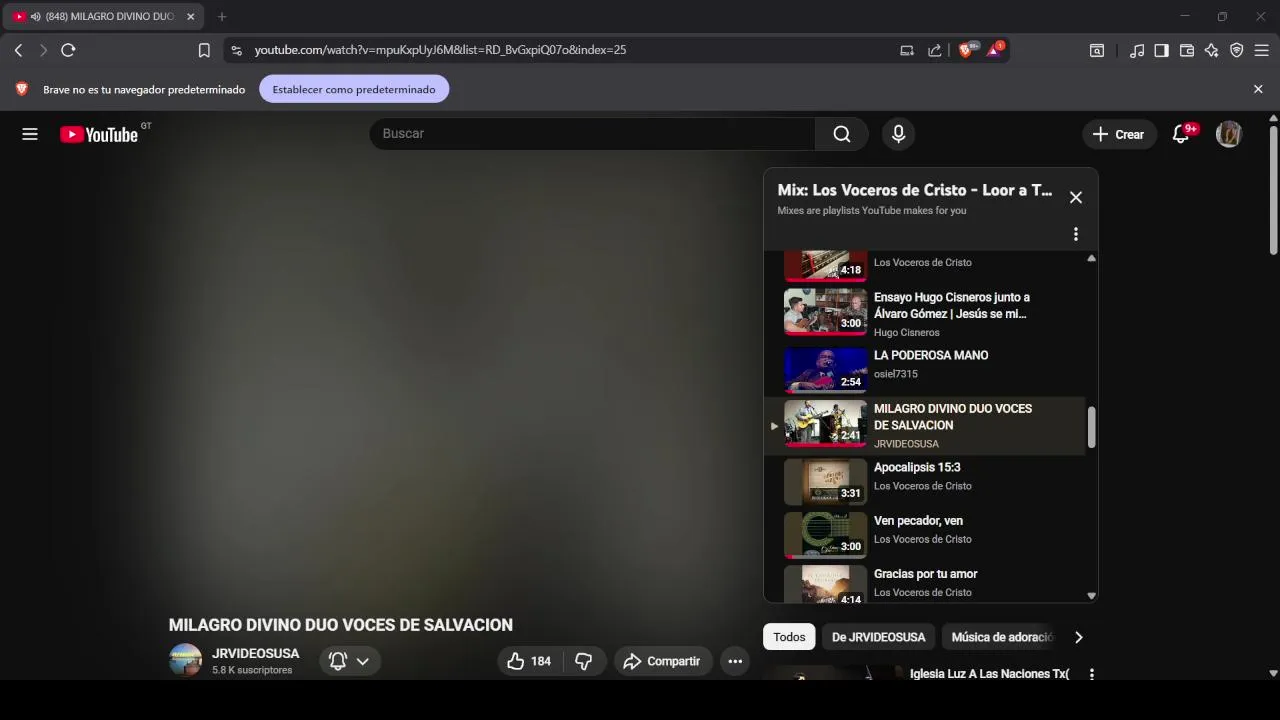Dislike the video
The image size is (1280, 720).
tap(584, 661)
